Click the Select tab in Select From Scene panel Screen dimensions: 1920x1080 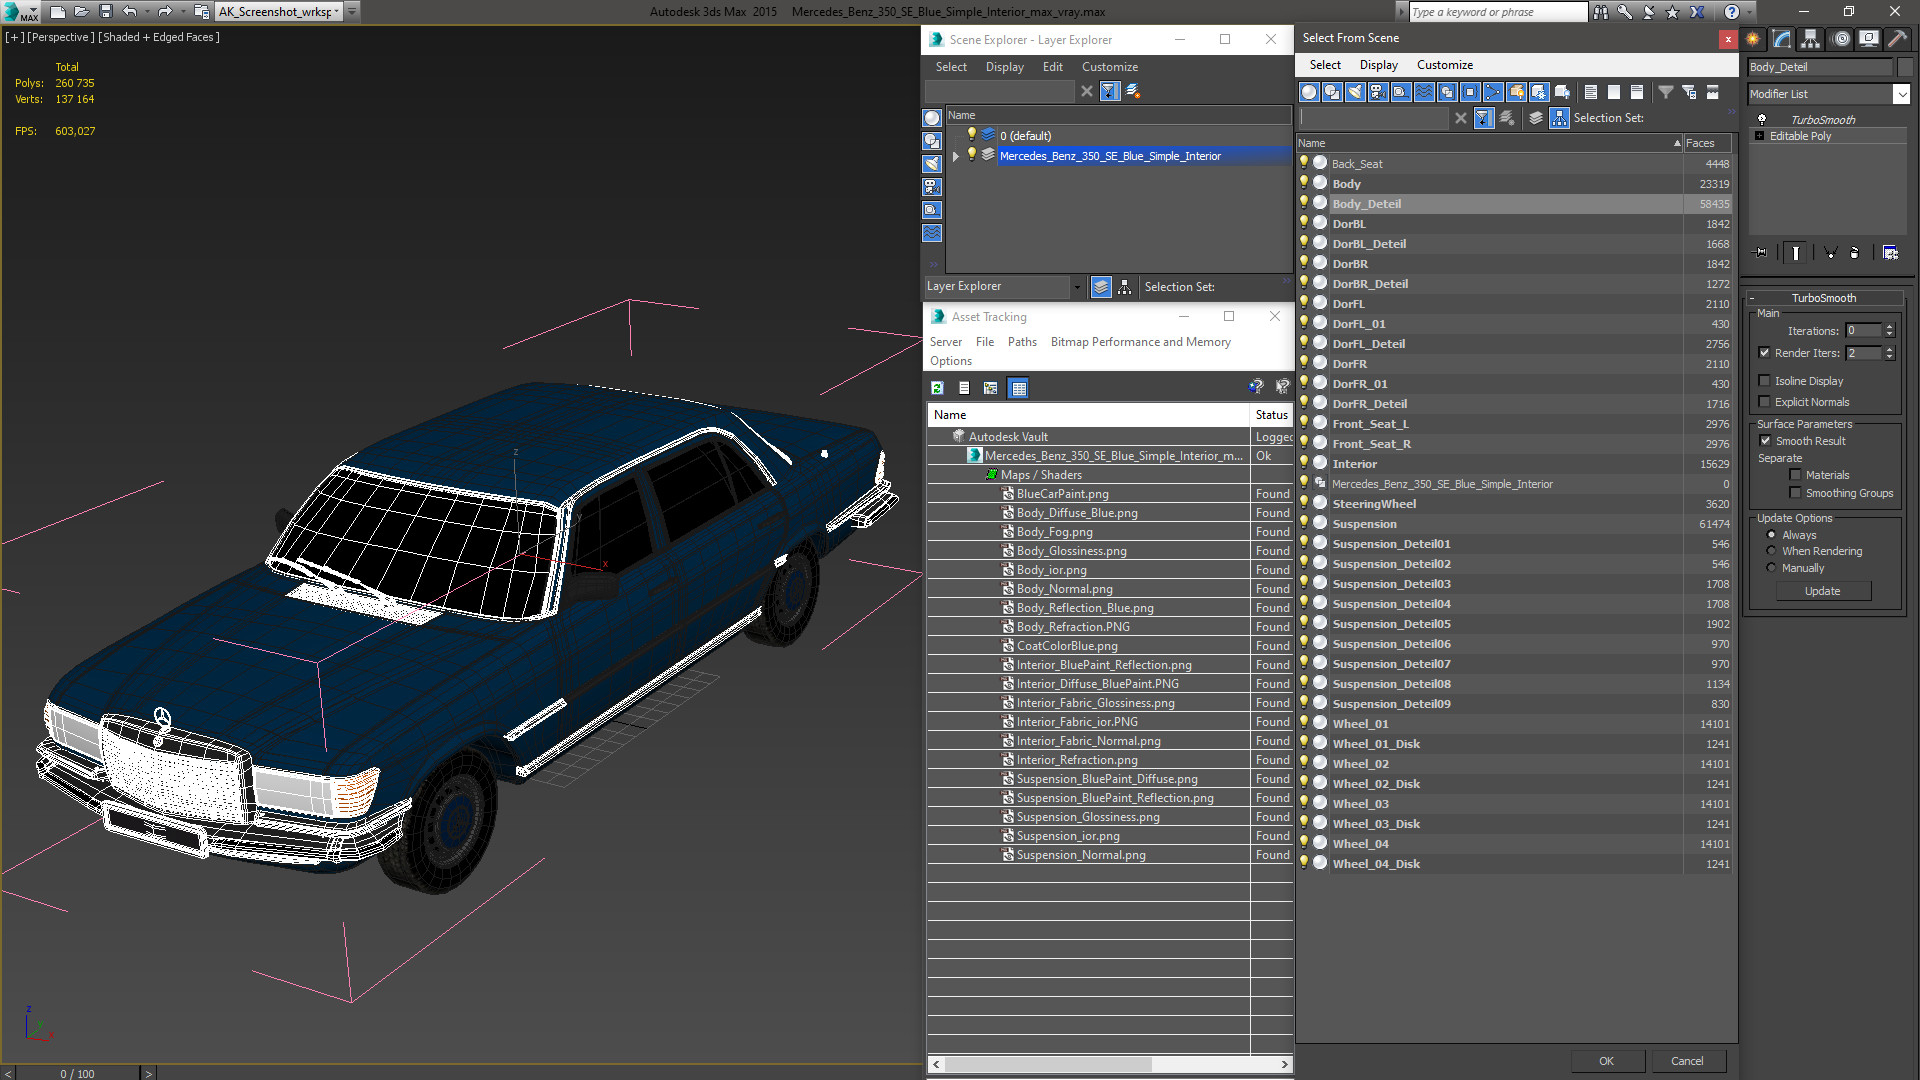point(1323,65)
